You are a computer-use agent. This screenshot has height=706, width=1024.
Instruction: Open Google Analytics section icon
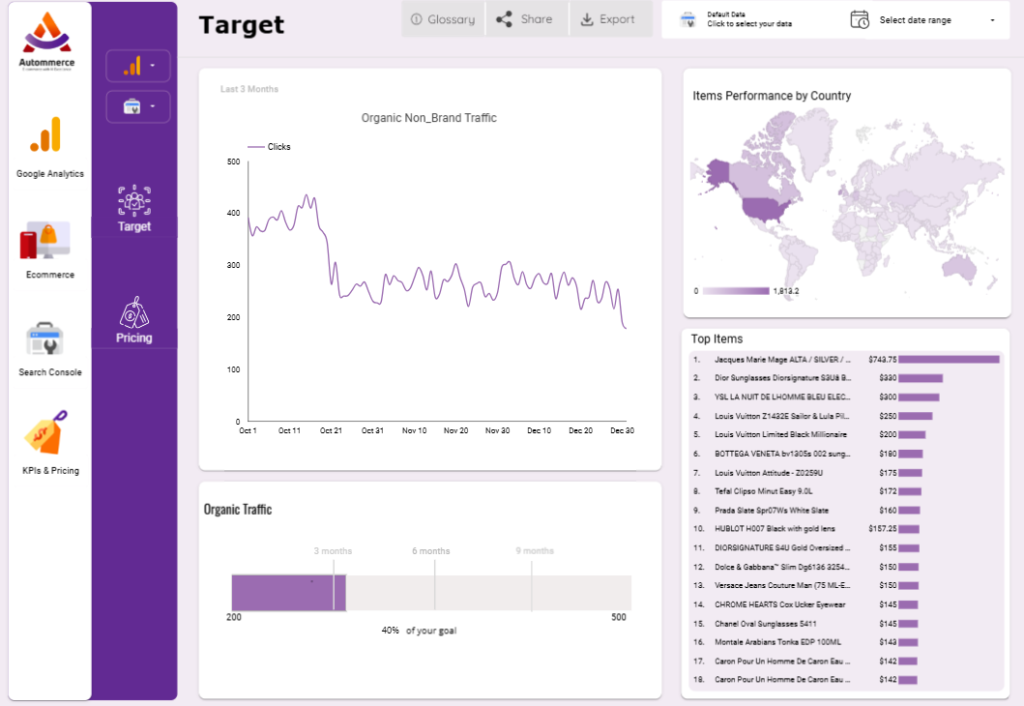[x=46, y=135]
